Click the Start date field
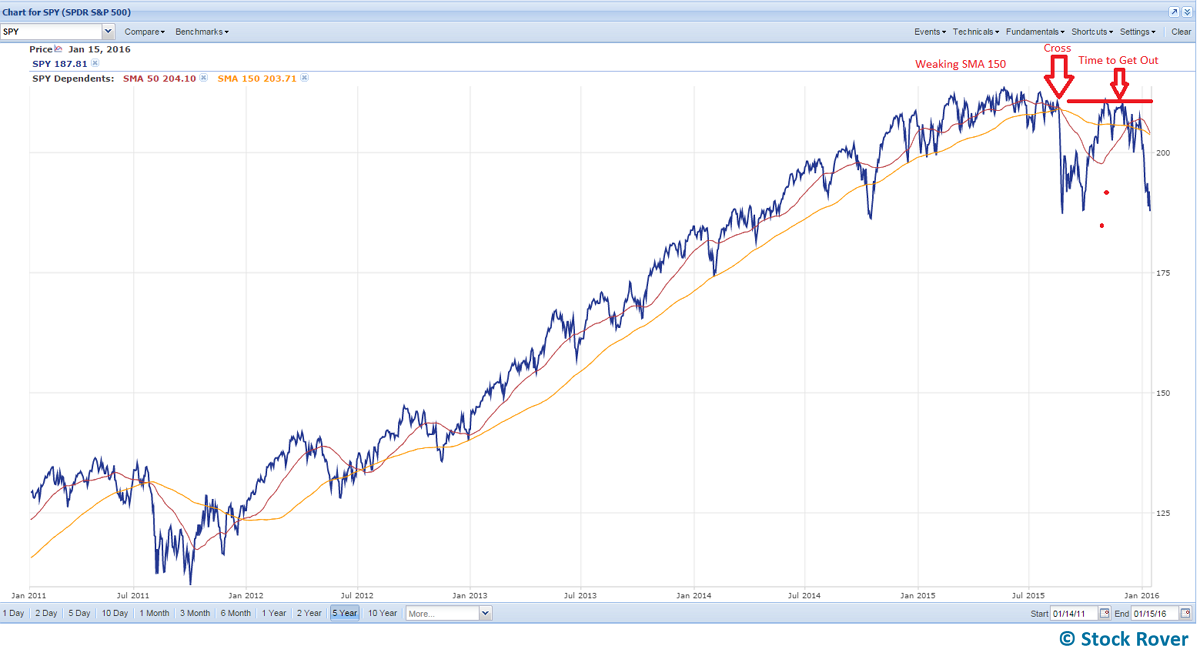The width and height of the screenshot is (1200, 660). pyautogui.click(x=1073, y=613)
